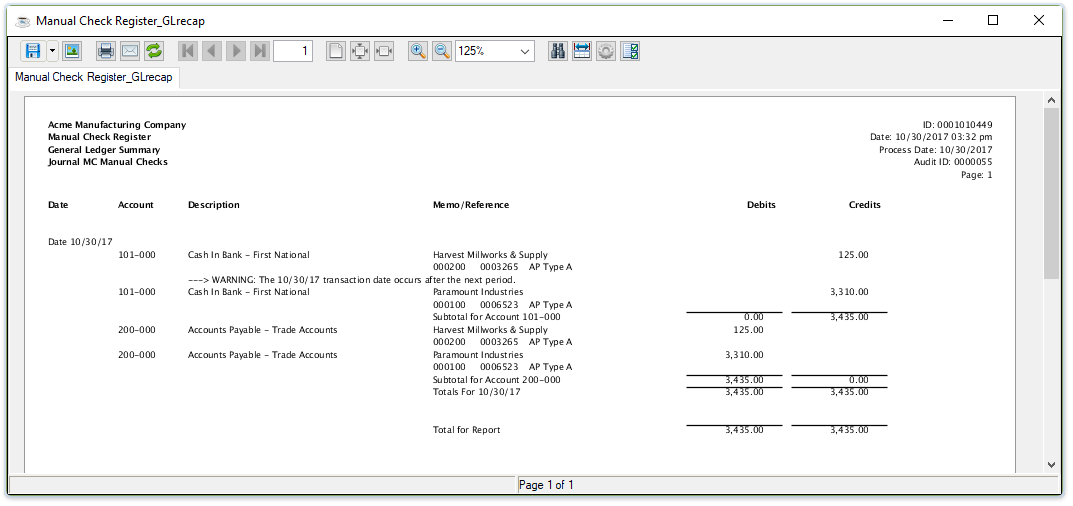Click 'Totals For 10/30/17' text

pyautogui.click(x=476, y=392)
